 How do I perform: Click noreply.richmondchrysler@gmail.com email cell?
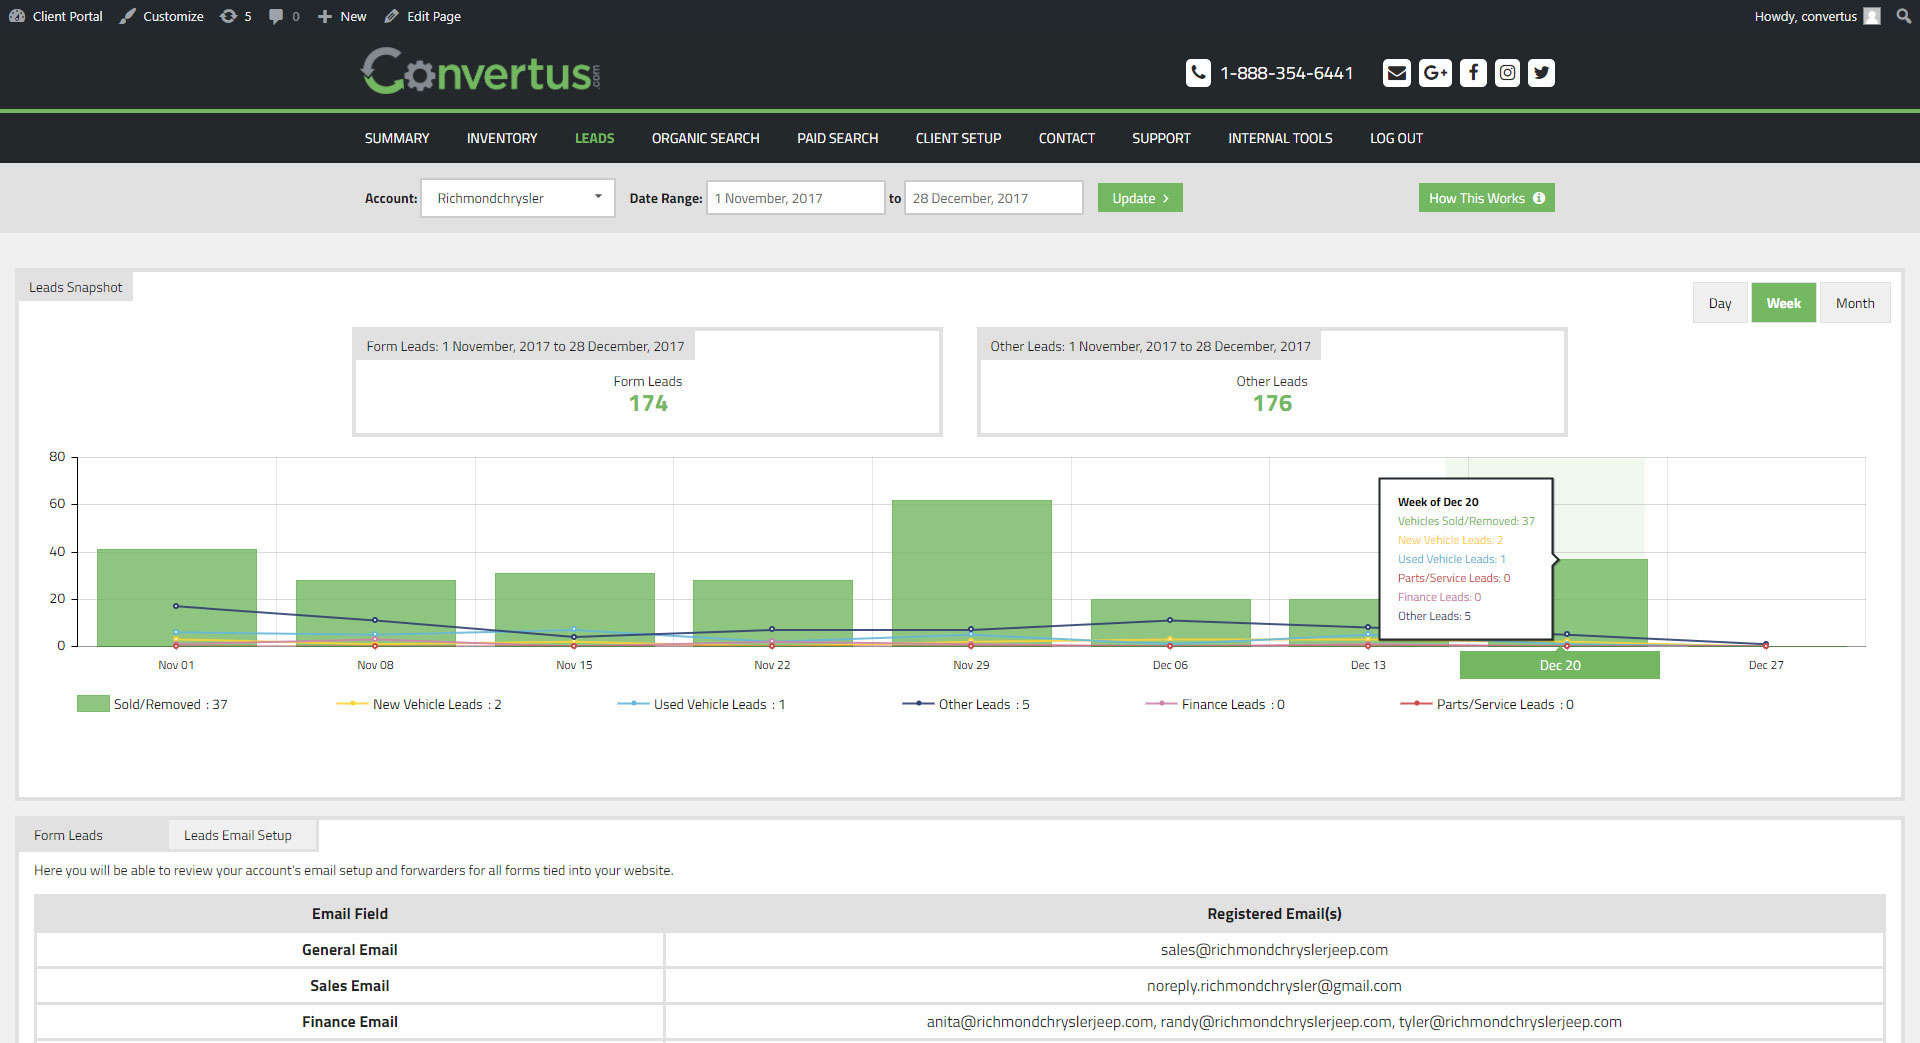pyautogui.click(x=1274, y=986)
